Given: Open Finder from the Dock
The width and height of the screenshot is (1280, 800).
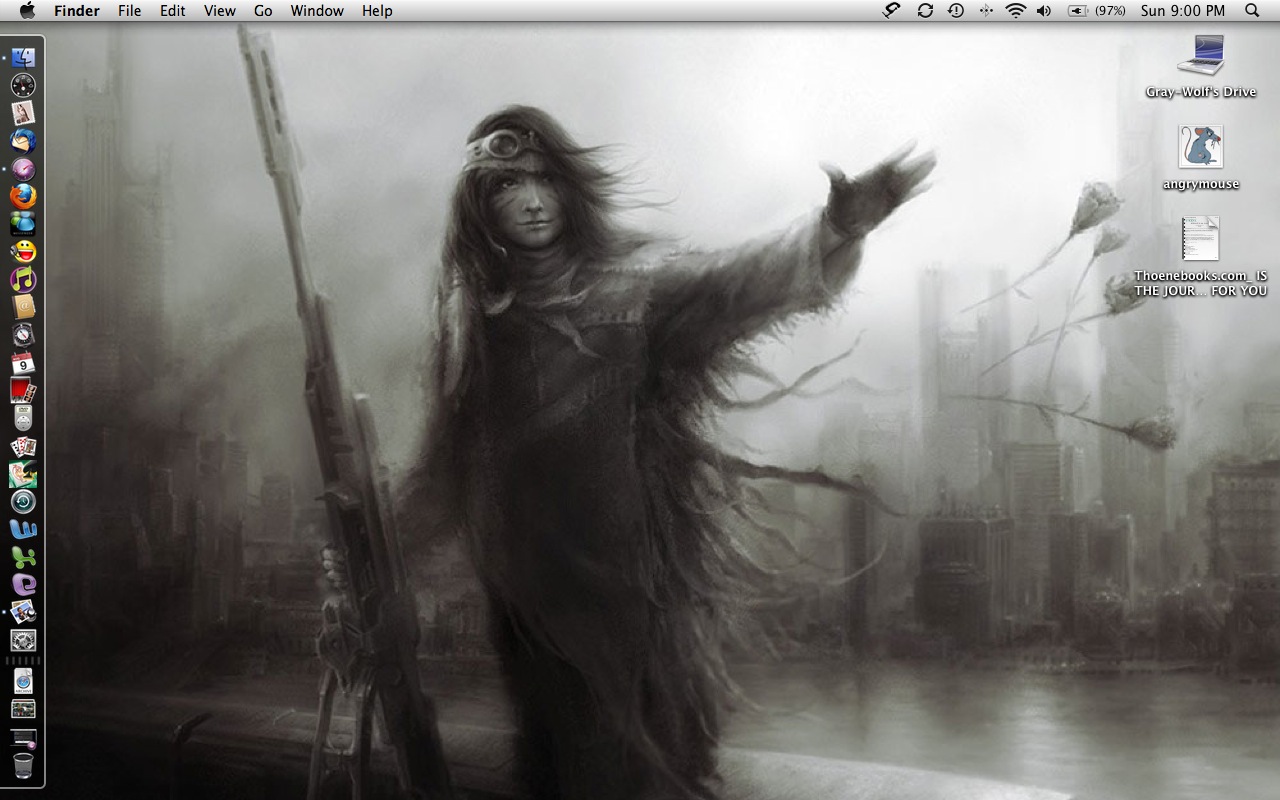Looking at the screenshot, I should 23,58.
